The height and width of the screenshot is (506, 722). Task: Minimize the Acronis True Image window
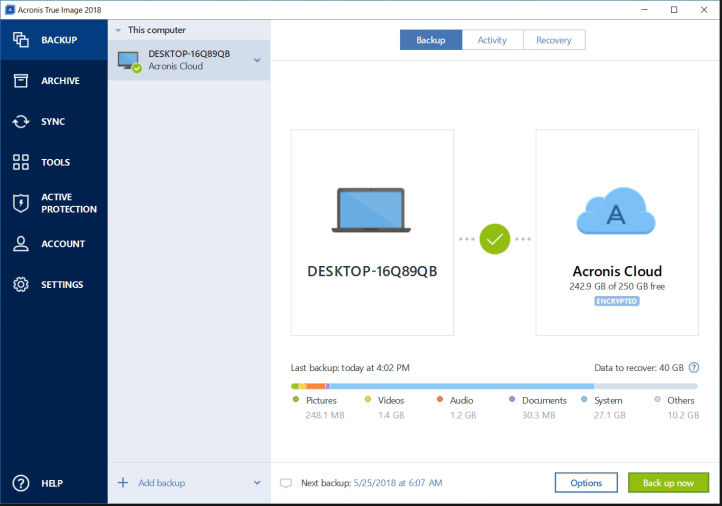(x=644, y=10)
